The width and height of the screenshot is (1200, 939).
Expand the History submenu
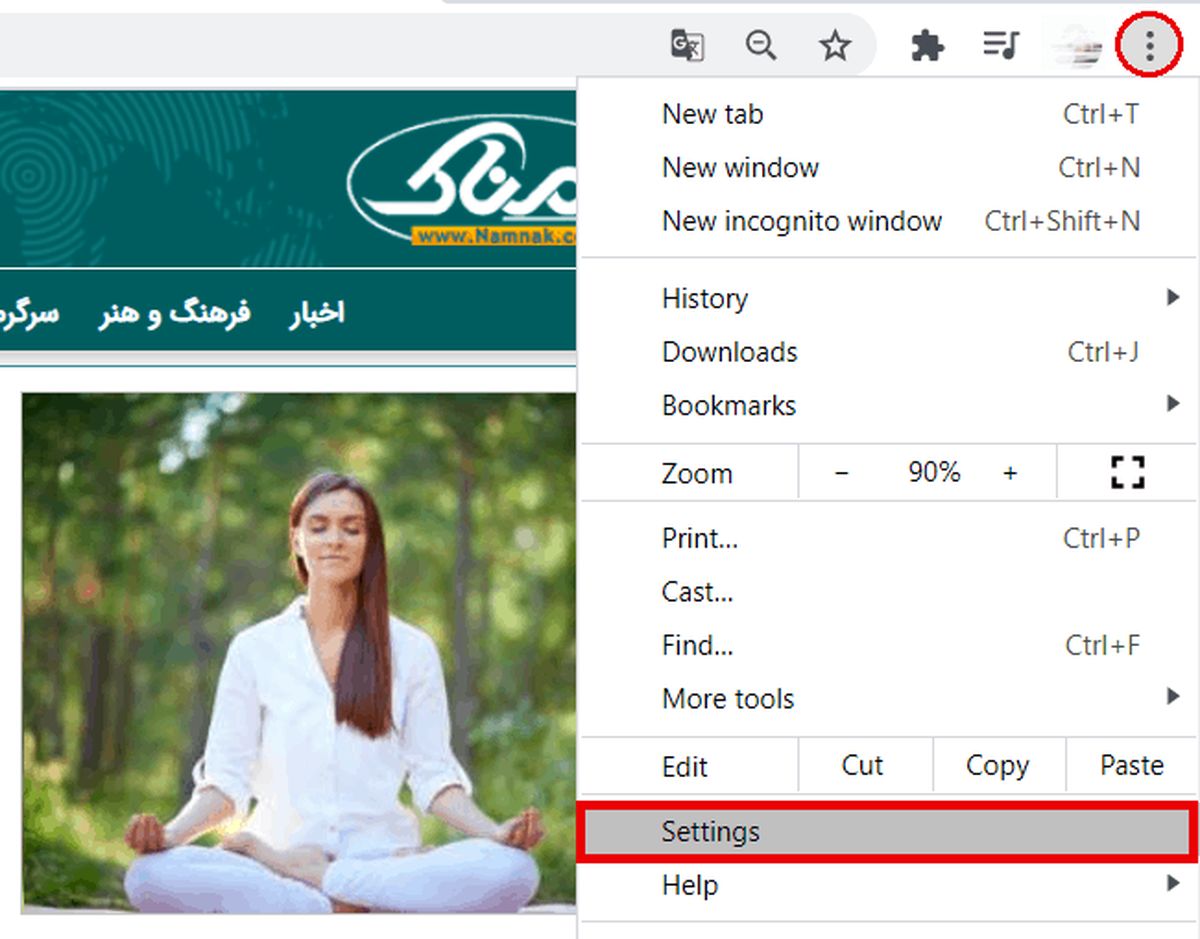(890, 298)
